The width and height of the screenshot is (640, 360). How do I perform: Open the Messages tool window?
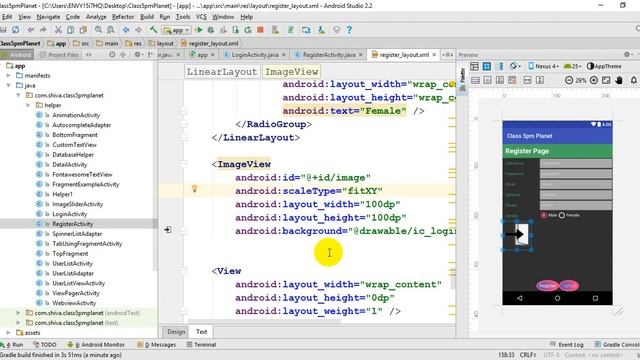coord(157,344)
